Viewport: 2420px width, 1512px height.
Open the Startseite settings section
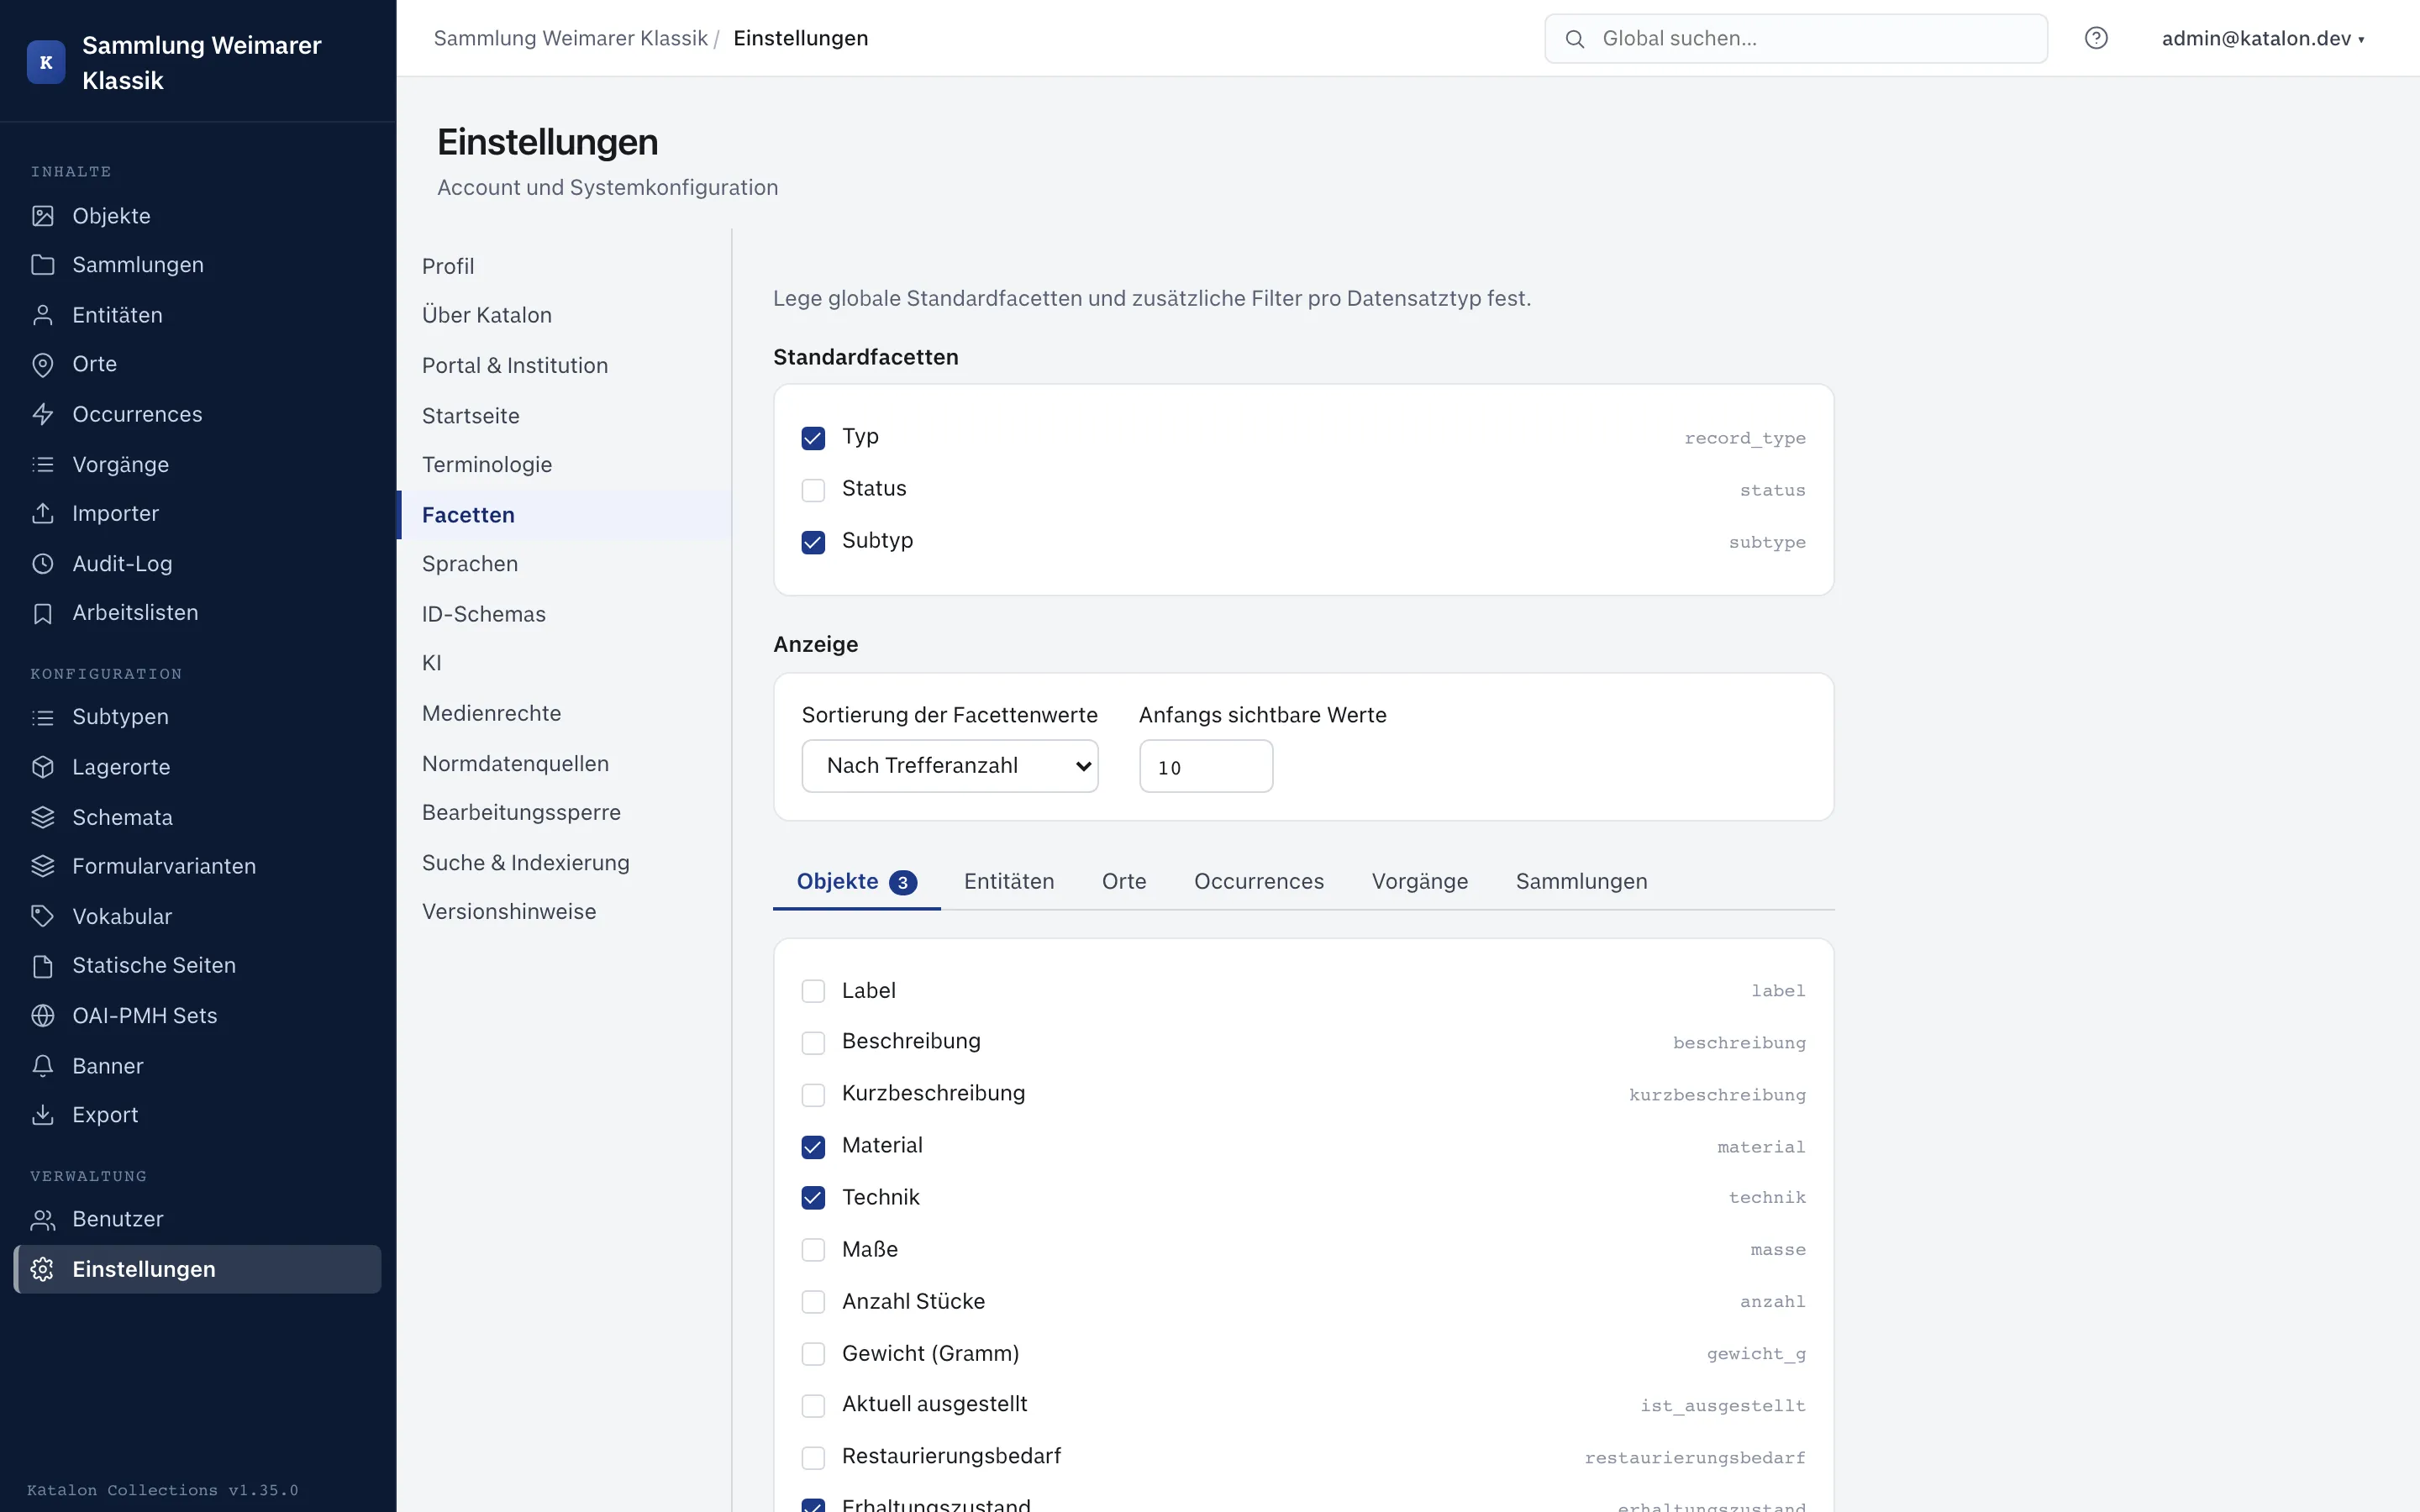pos(565,415)
